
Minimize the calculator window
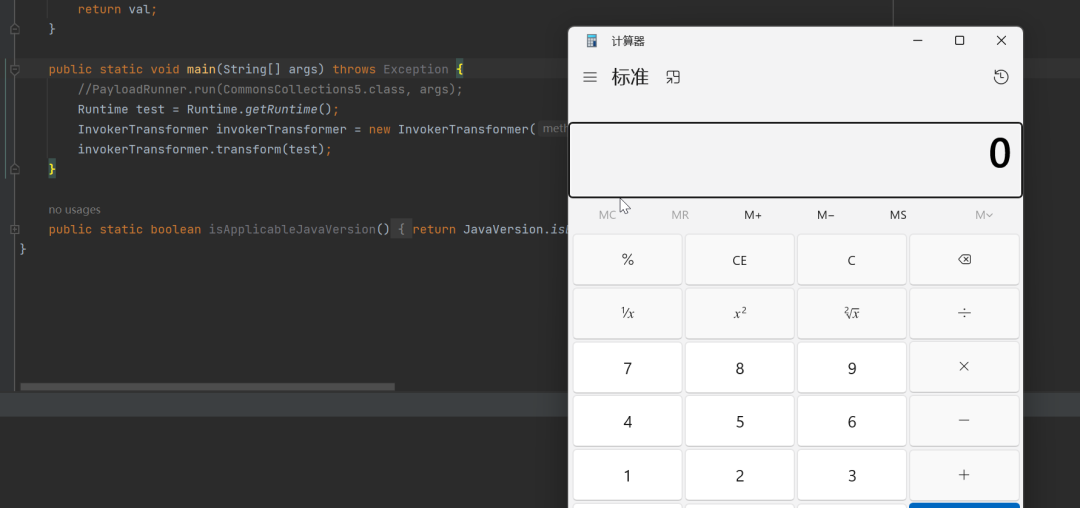(917, 41)
